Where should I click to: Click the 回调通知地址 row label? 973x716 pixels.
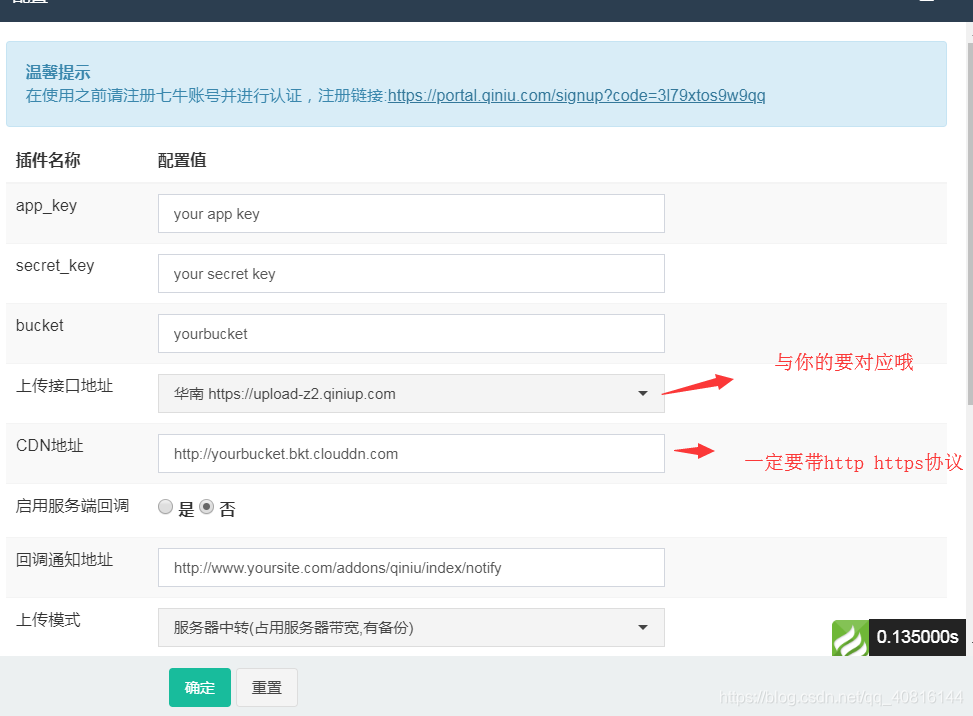[65, 560]
